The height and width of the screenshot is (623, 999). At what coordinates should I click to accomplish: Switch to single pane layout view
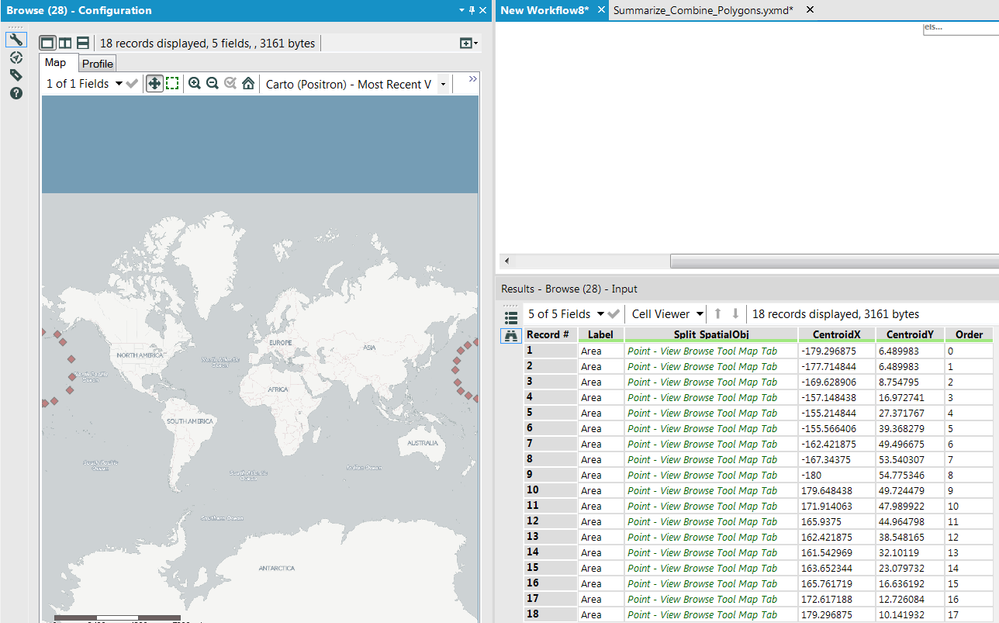(47, 43)
